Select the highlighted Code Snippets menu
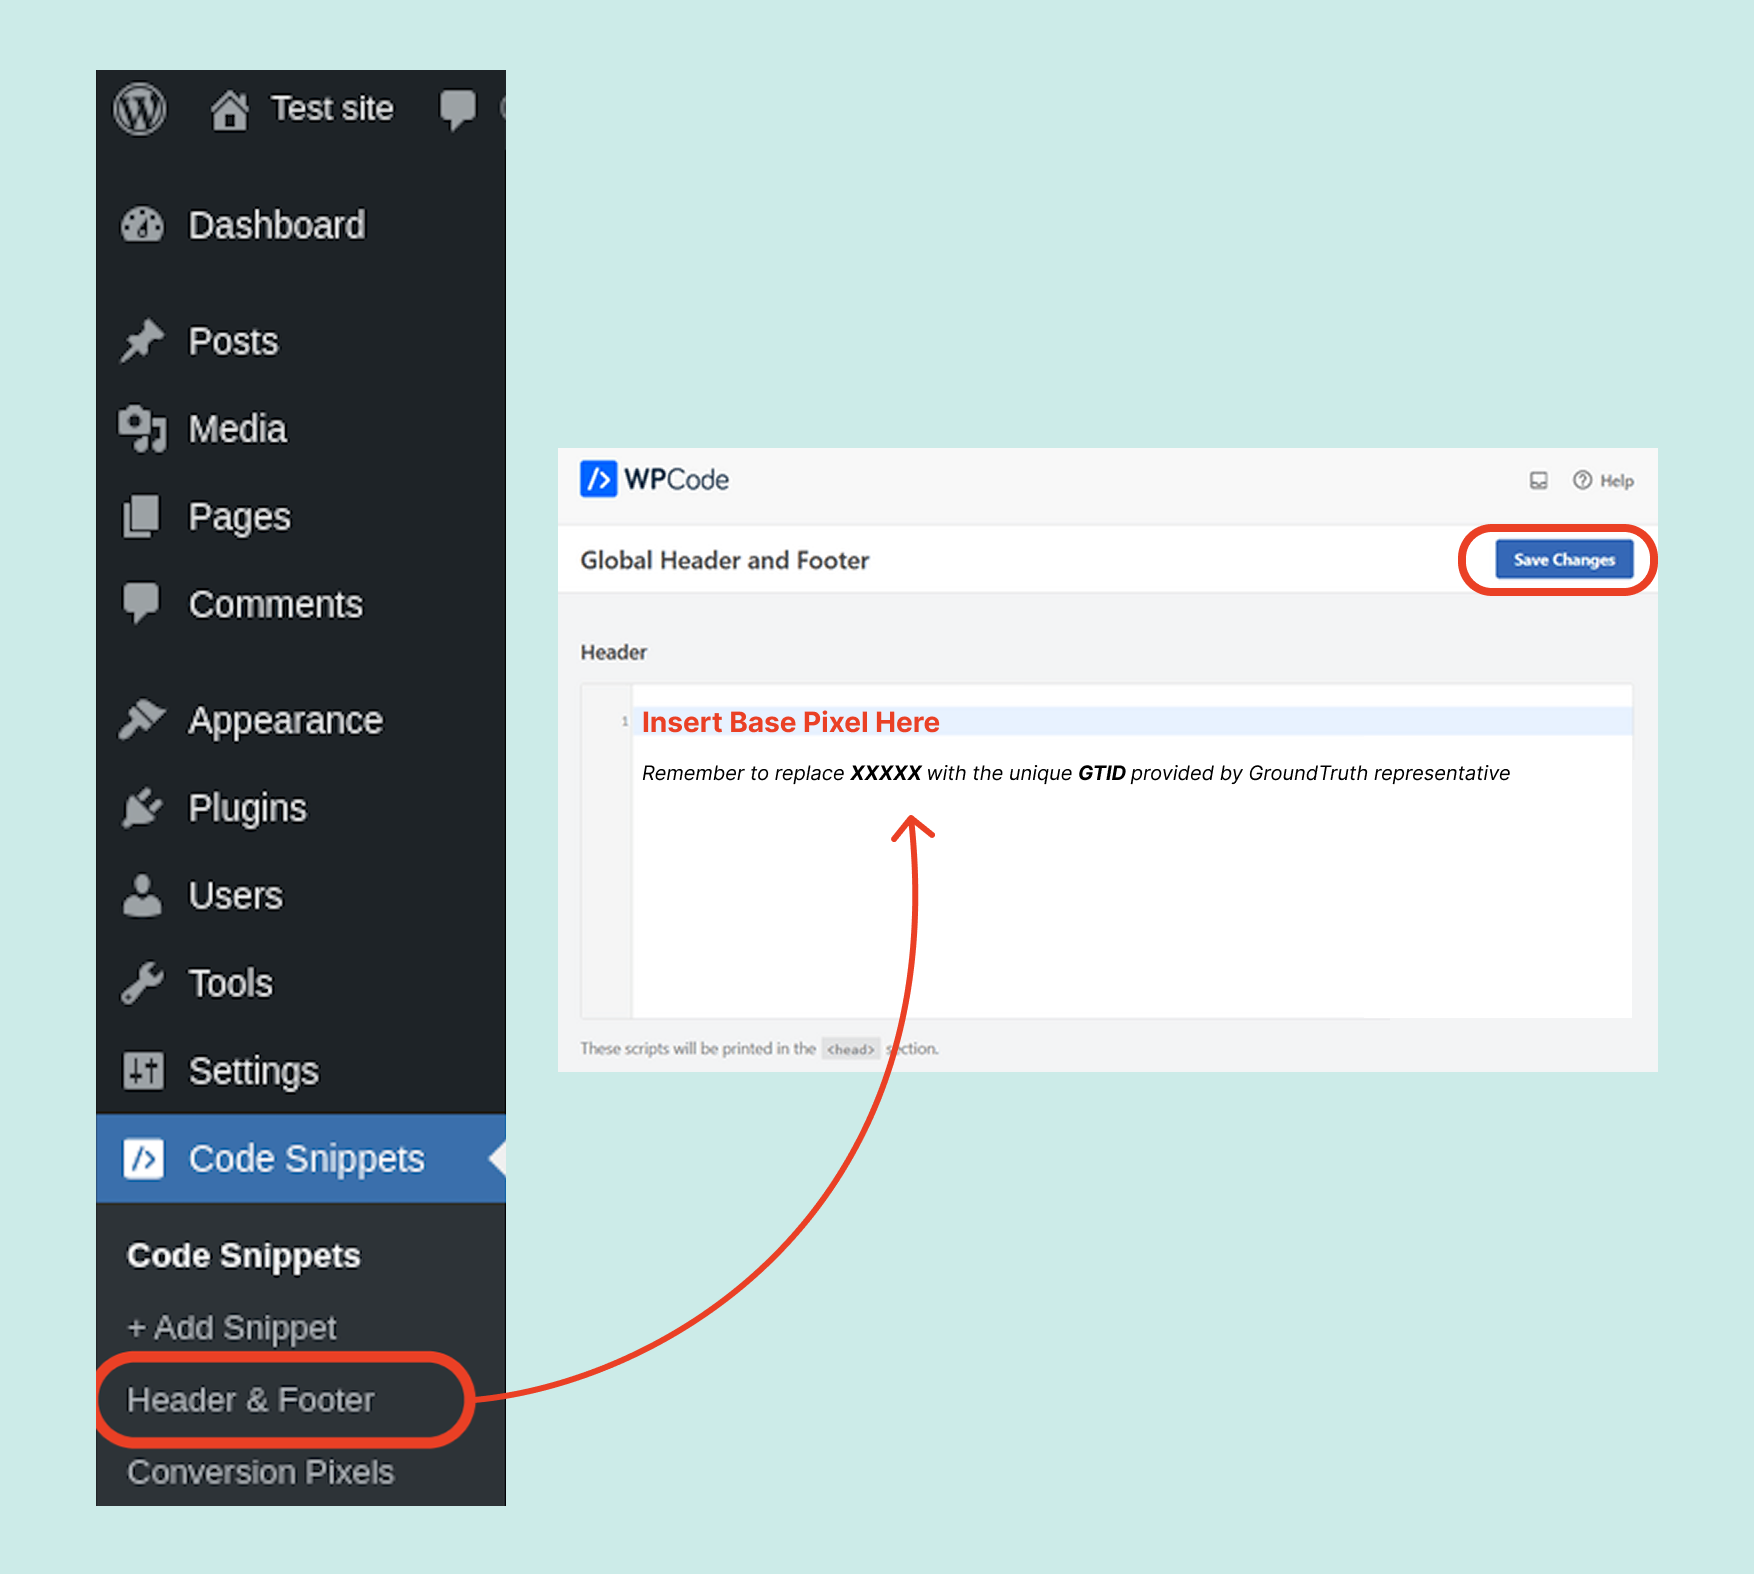This screenshot has width=1754, height=1574. point(301,1158)
